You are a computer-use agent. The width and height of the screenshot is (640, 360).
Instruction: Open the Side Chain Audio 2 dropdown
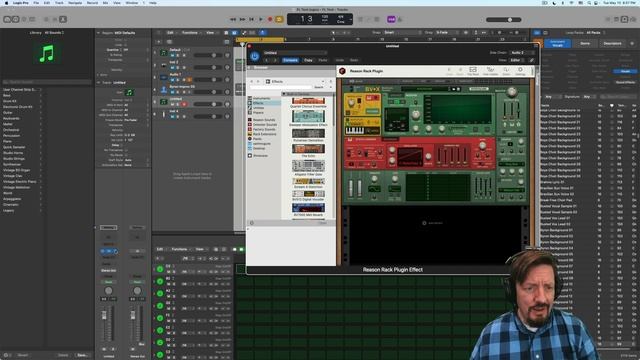pos(522,53)
